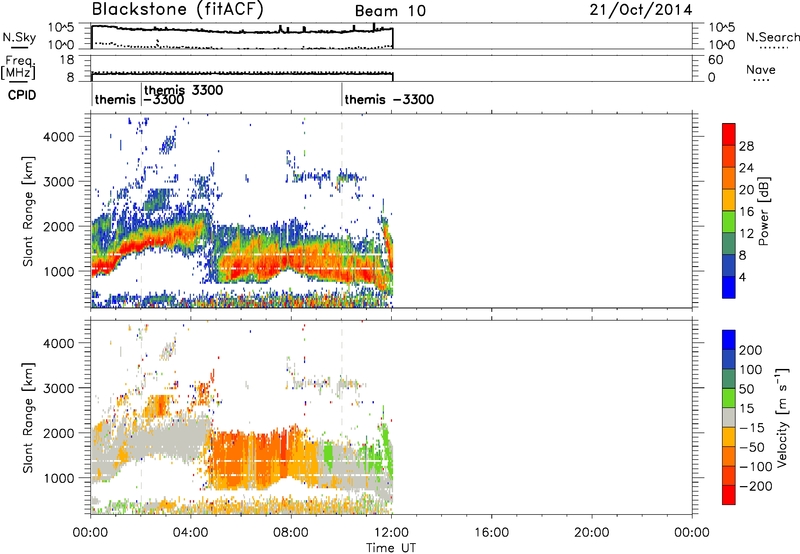
Task: Click the red top segment of Power colorbar
Action: [x=729, y=135]
